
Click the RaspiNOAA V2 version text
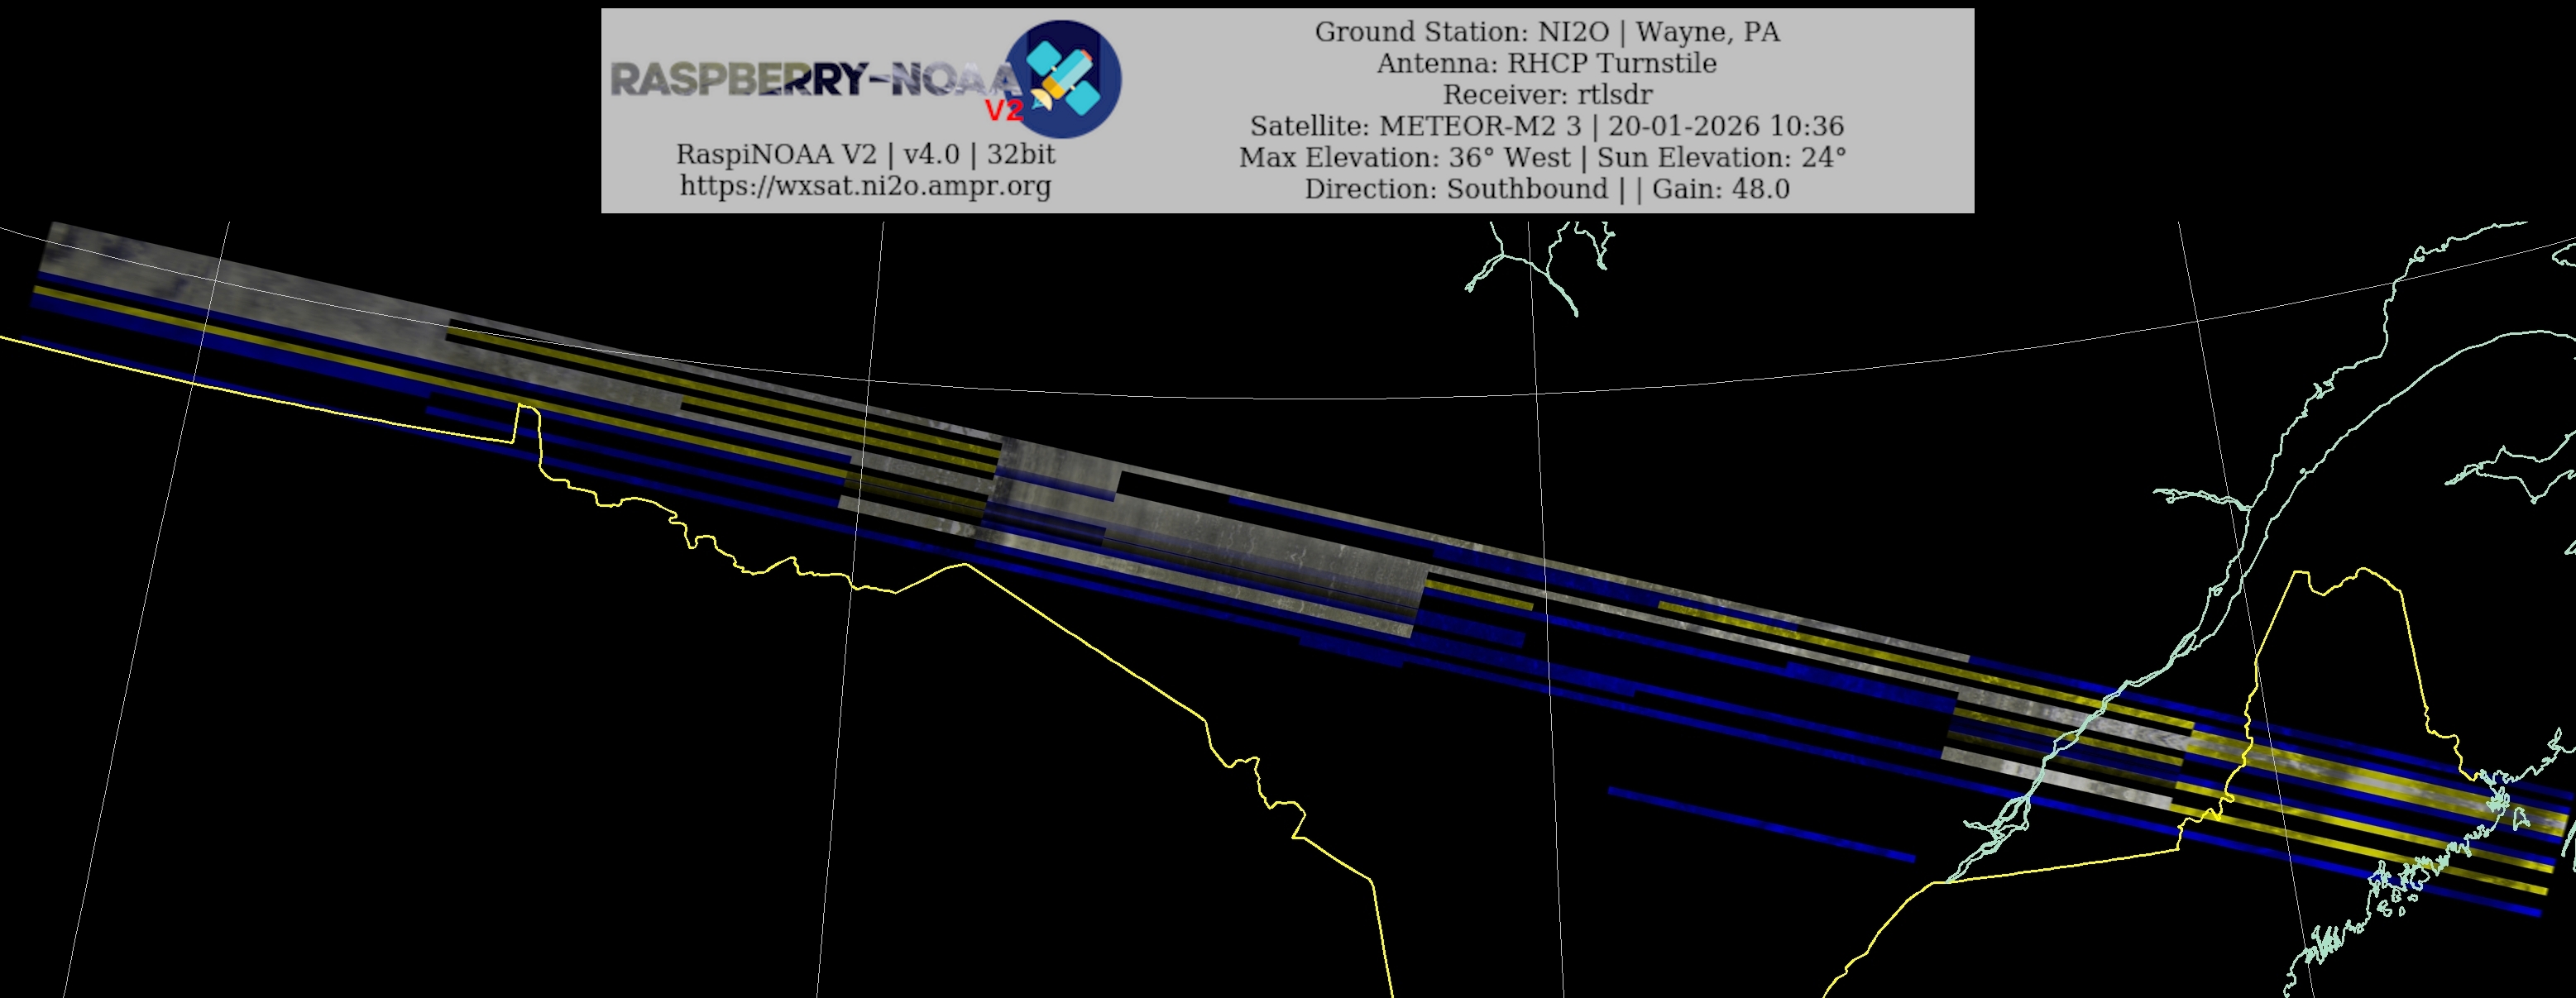tap(865, 154)
